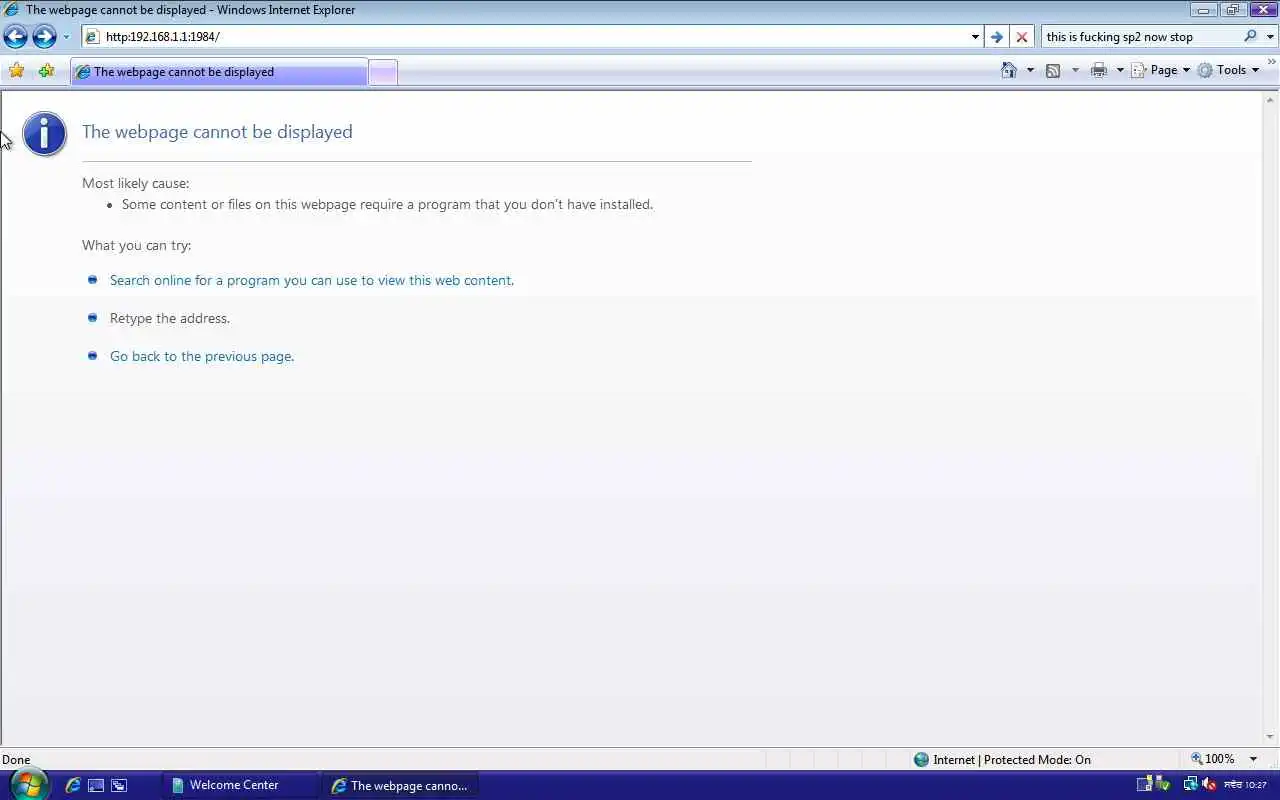Click the green shield tray icon
This screenshot has width=1280, height=800.
(x=1162, y=784)
